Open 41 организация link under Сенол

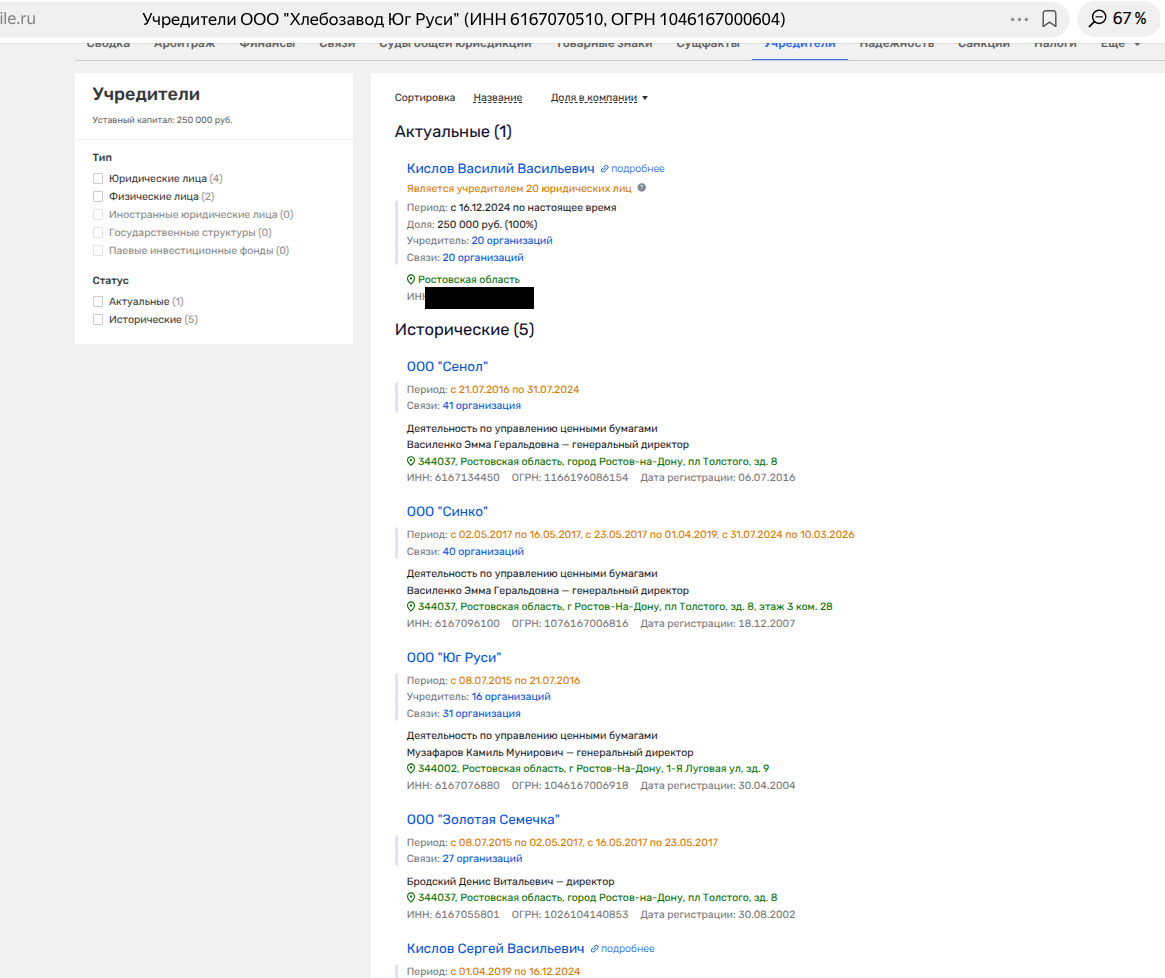coord(481,406)
